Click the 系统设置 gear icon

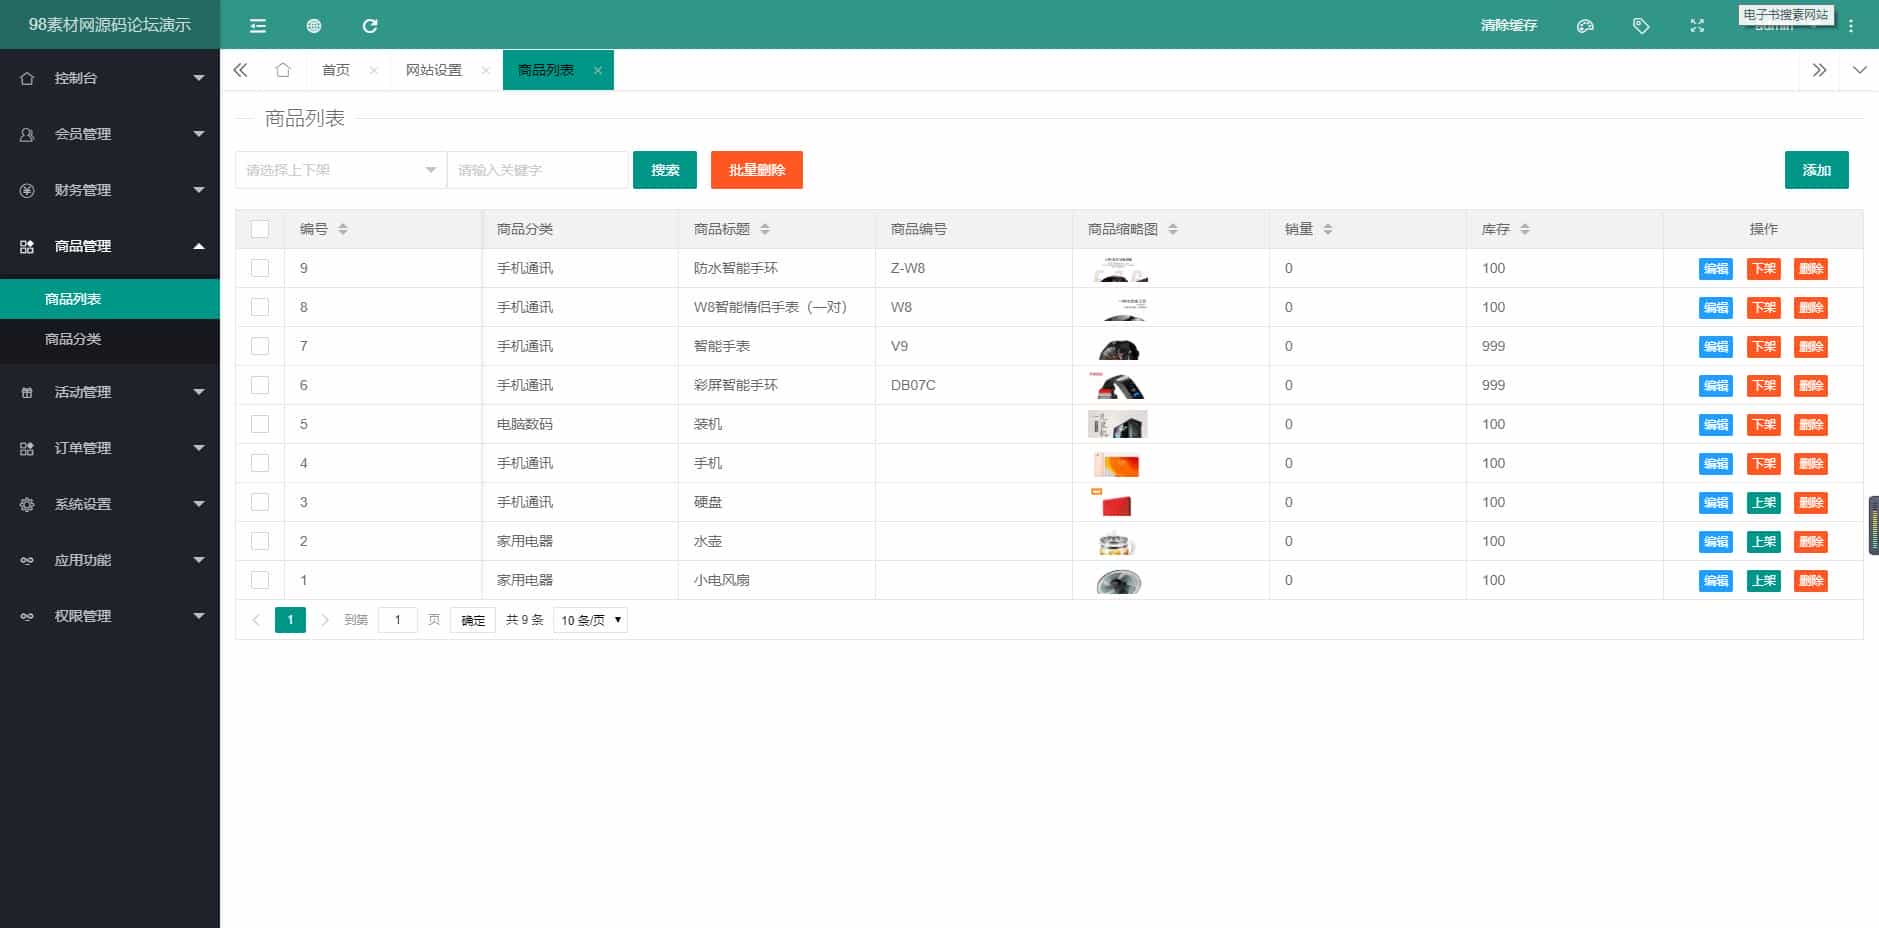27,504
